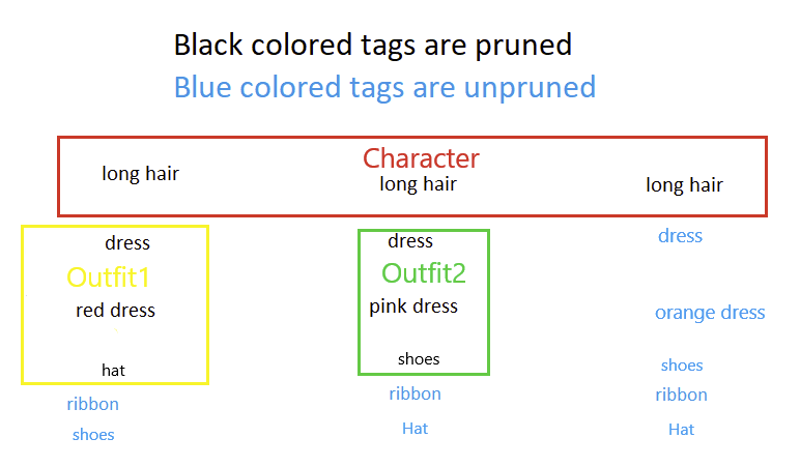Click the "long hair" tag under Character
The height and width of the screenshot is (467, 800).
click(418, 184)
